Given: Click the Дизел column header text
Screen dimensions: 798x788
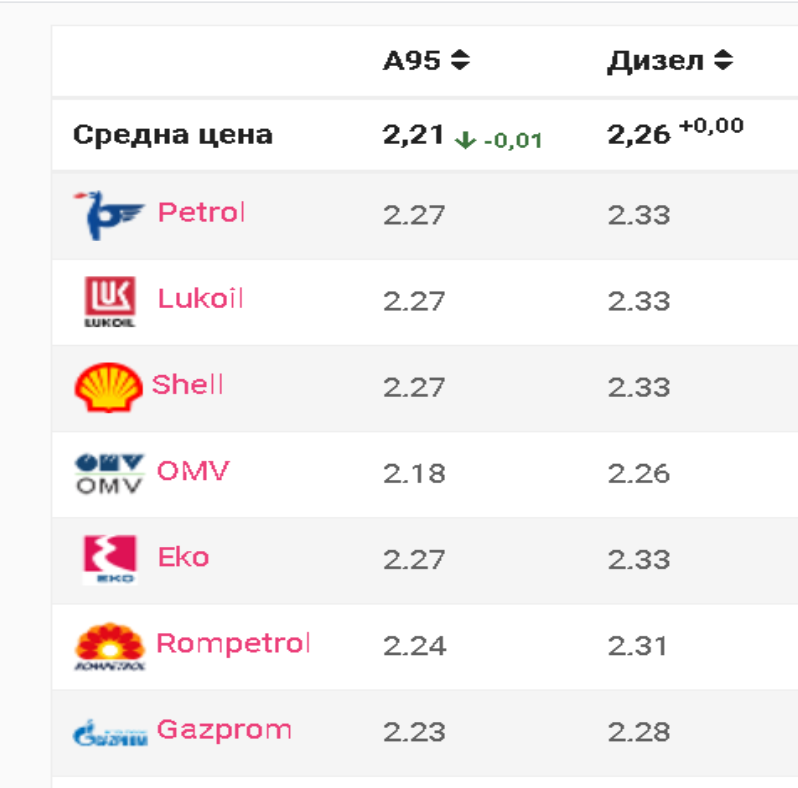Looking at the screenshot, I should pos(656,61).
